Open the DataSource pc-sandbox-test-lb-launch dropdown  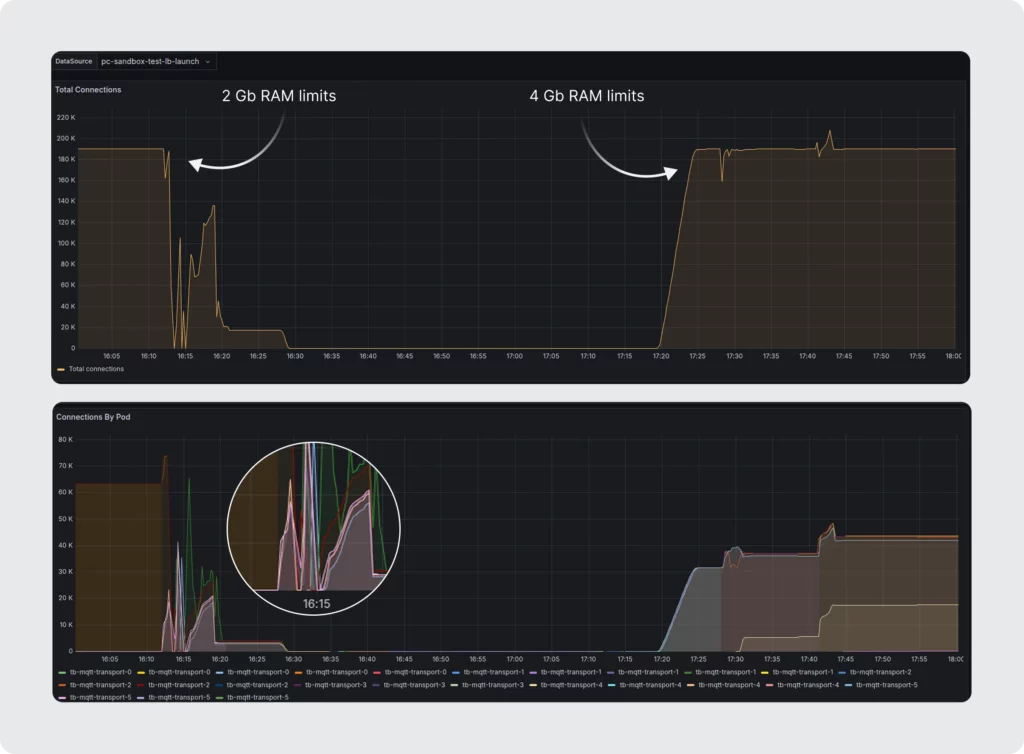[156, 61]
